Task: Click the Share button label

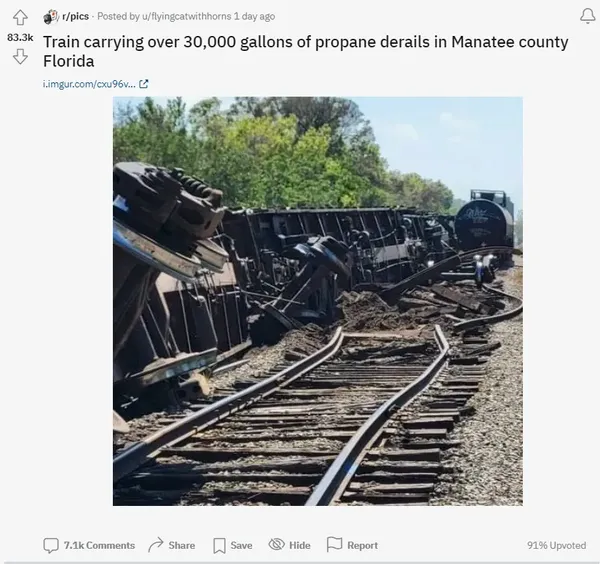Action: pos(182,545)
